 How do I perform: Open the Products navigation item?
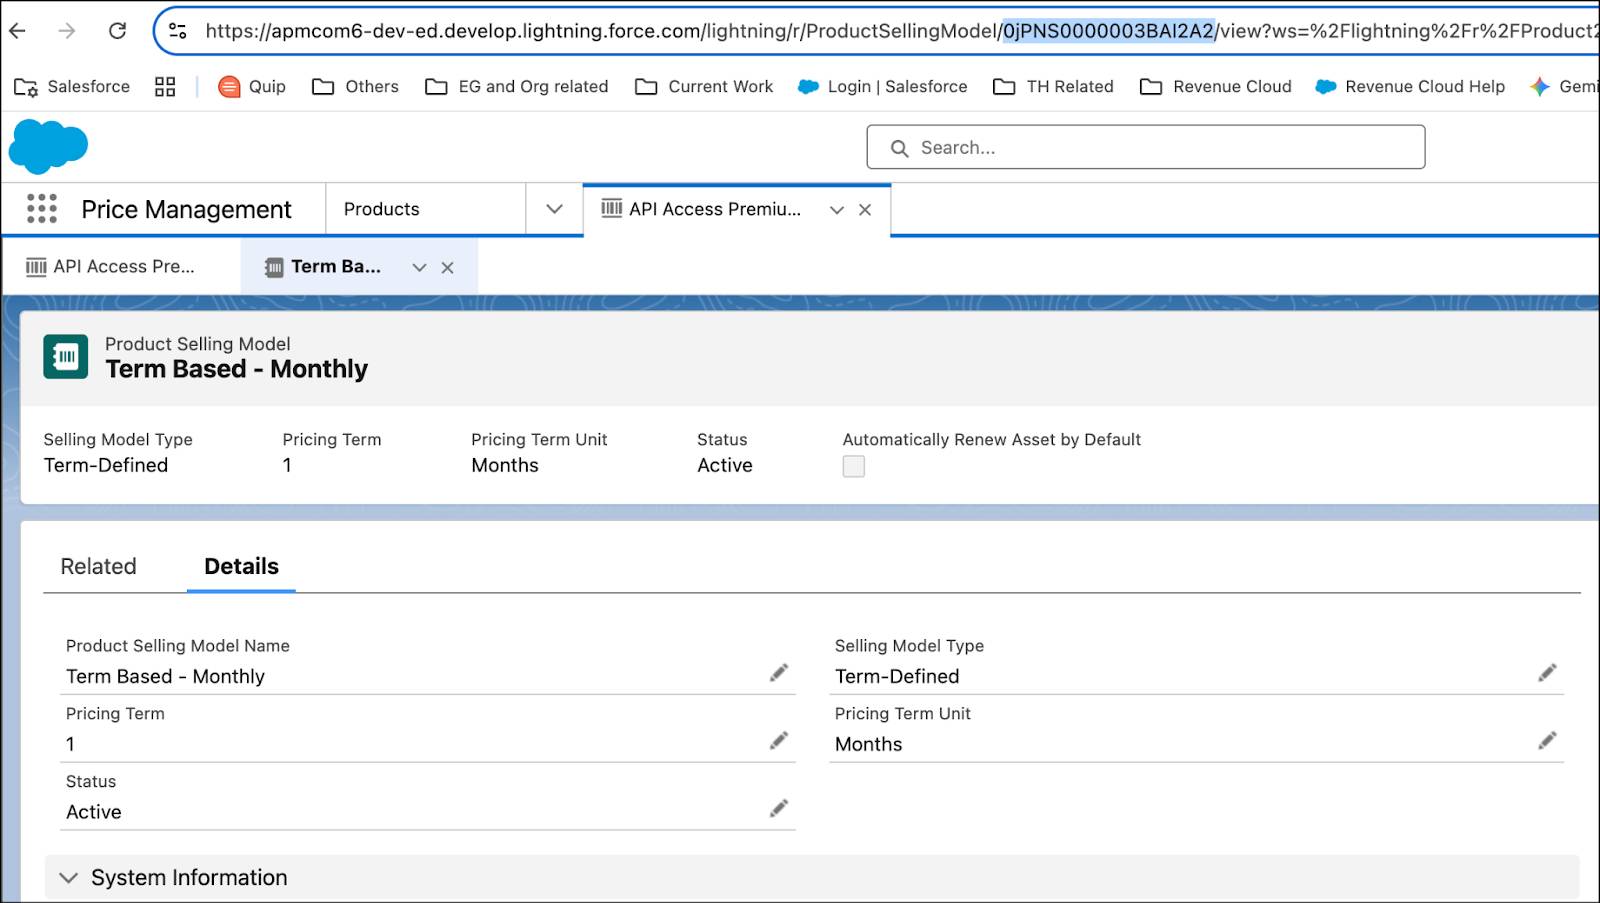point(382,209)
